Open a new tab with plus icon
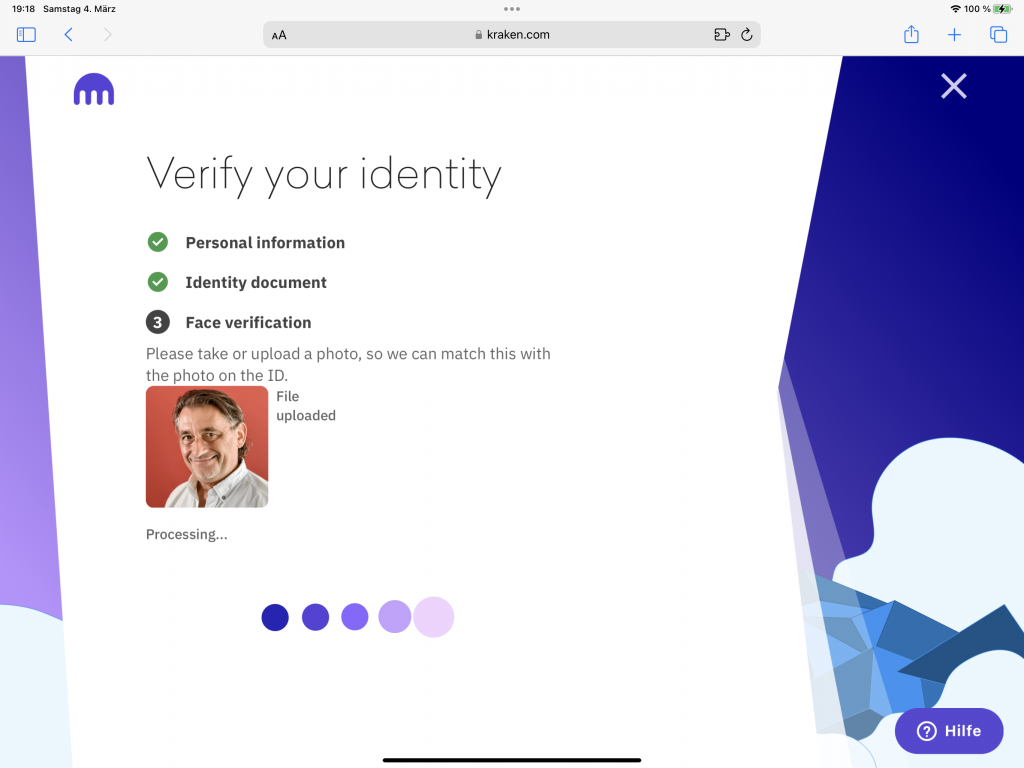 954,35
